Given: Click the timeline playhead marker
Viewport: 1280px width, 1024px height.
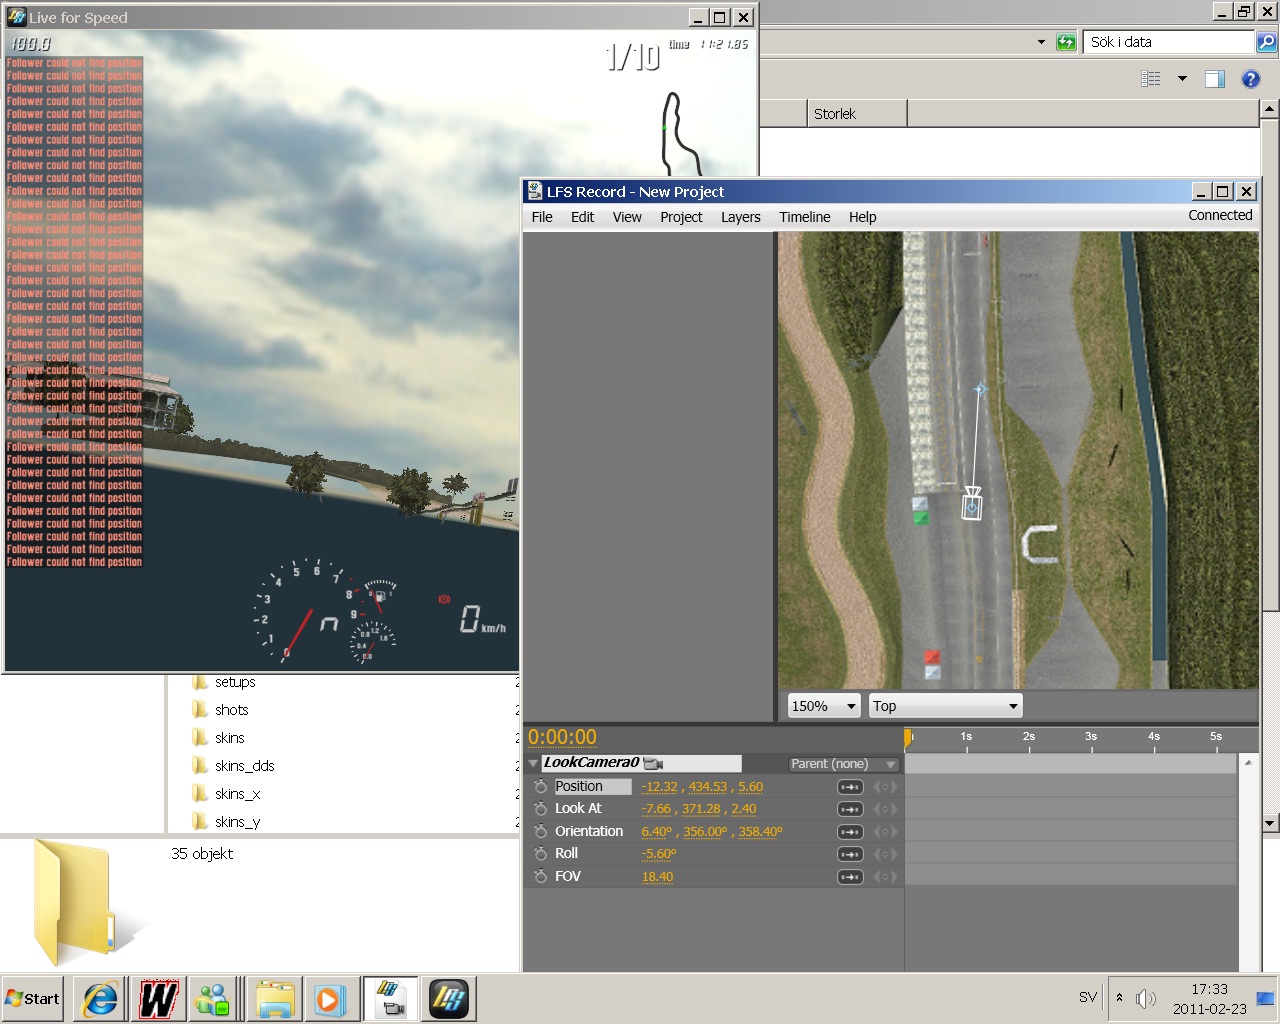Looking at the screenshot, I should 907,738.
